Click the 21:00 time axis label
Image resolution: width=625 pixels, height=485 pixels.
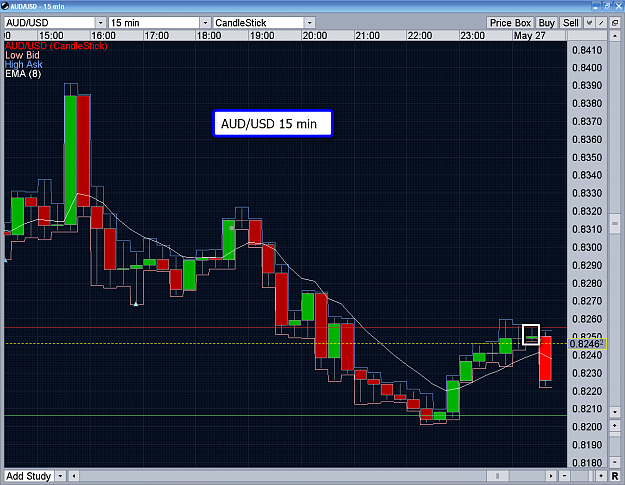(x=368, y=35)
